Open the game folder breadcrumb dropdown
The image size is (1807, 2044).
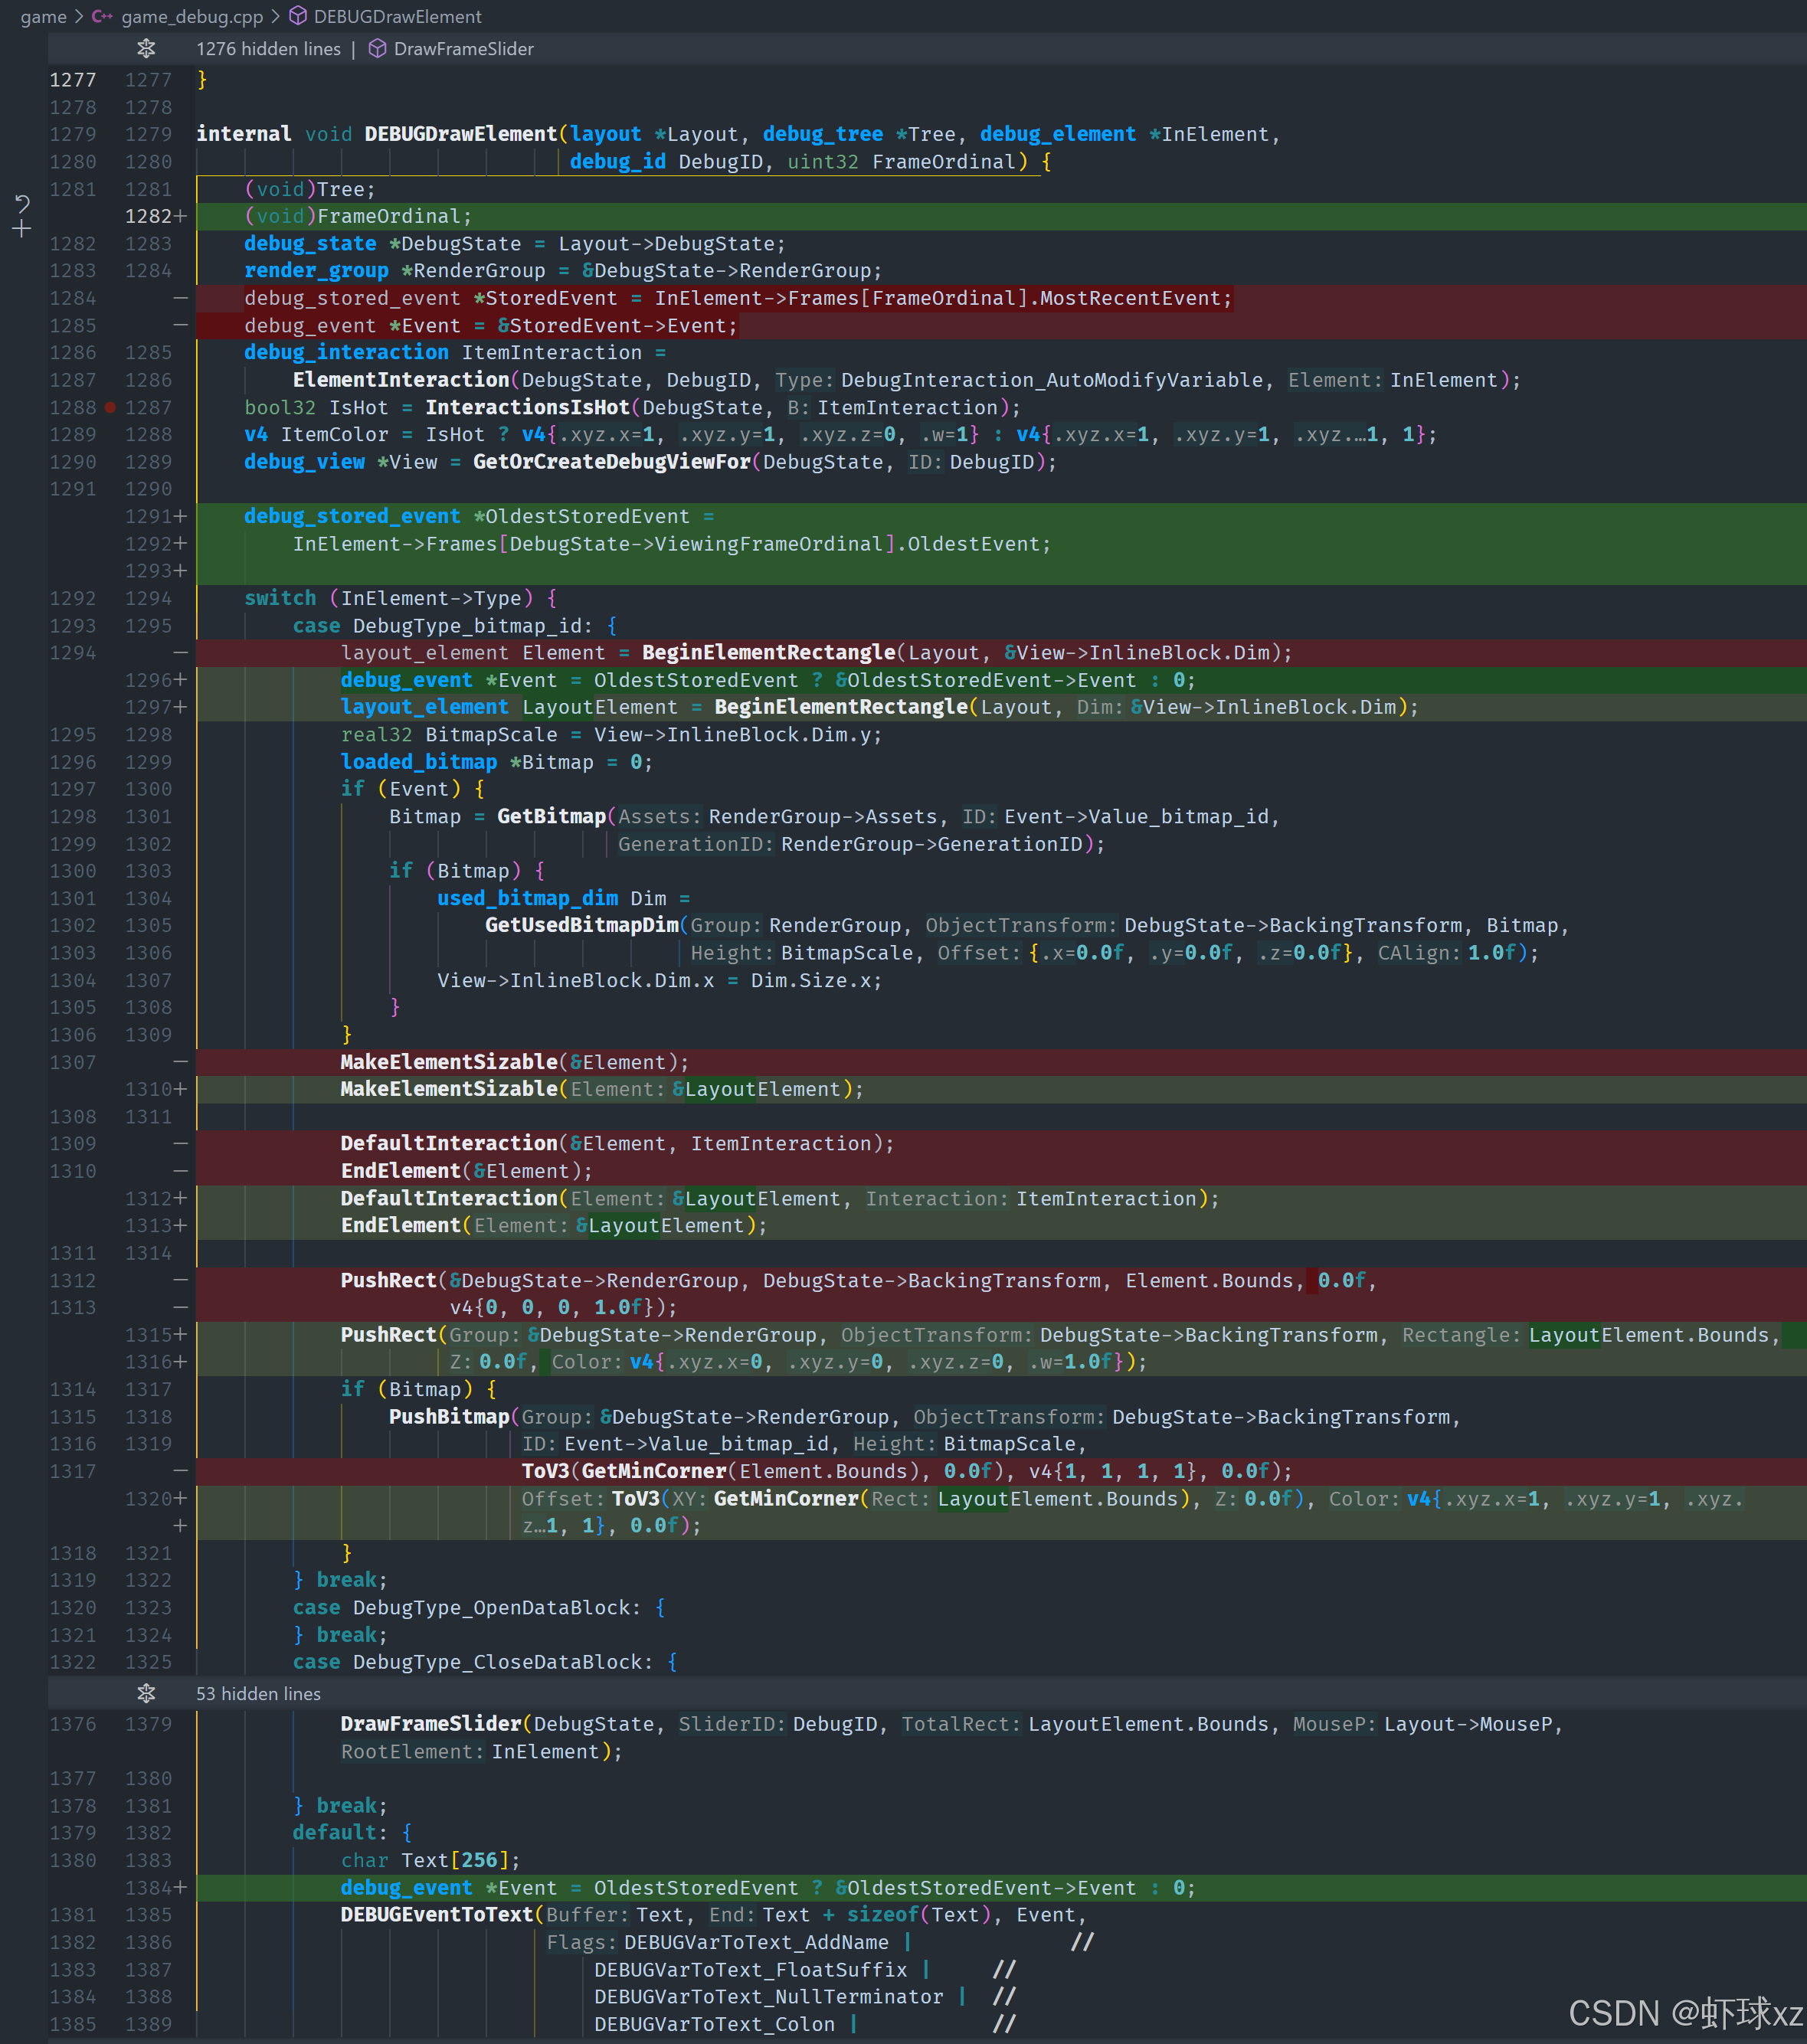coord(43,17)
